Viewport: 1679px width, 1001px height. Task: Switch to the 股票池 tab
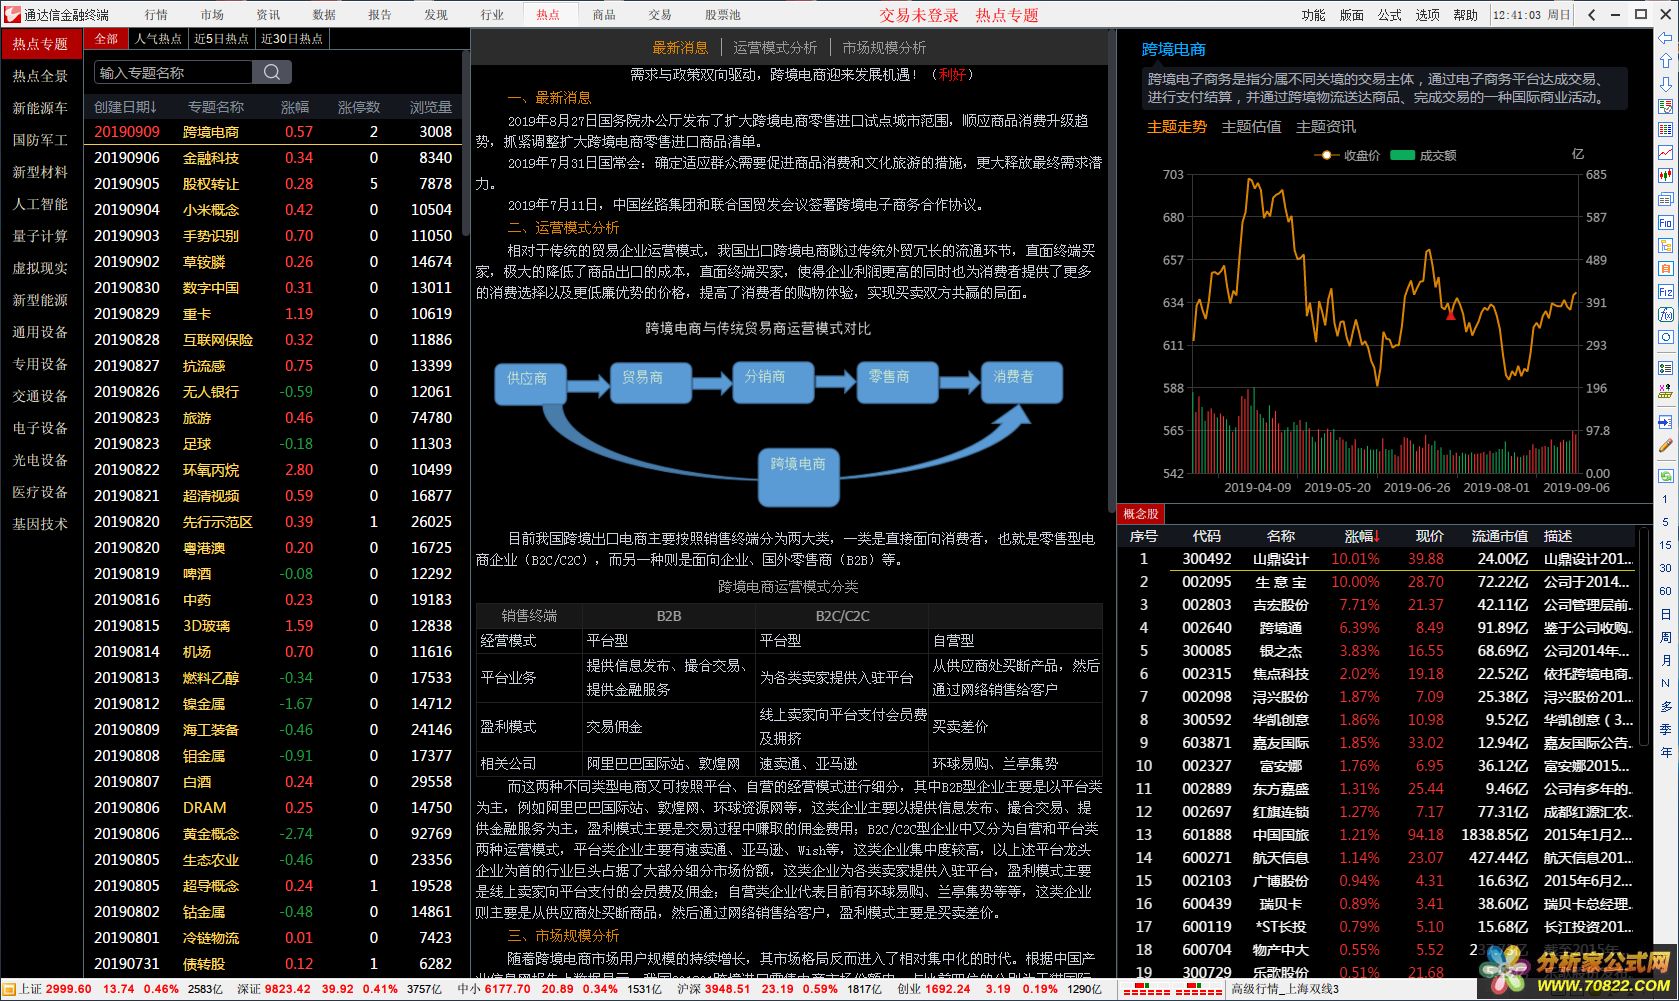[723, 15]
